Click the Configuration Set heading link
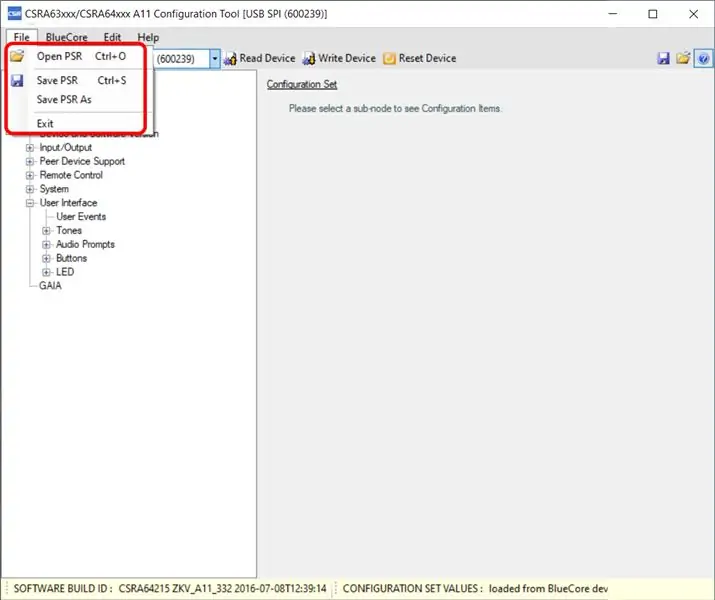 click(x=302, y=84)
